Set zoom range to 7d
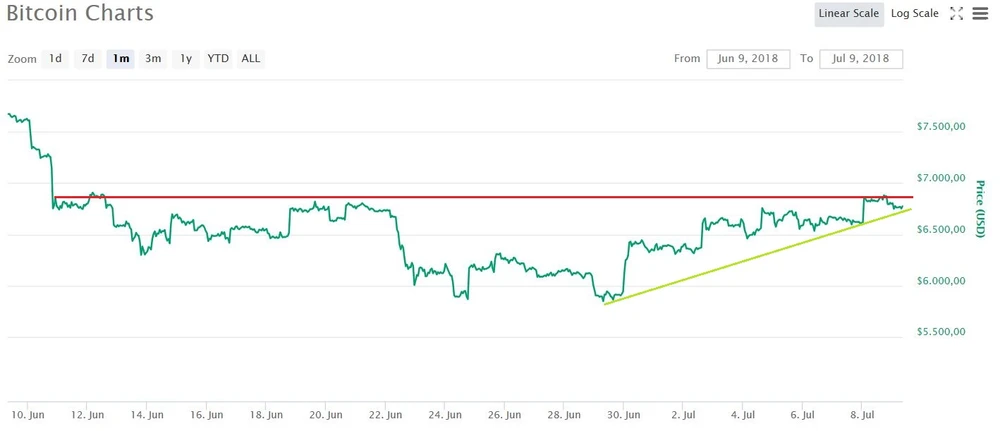Image resolution: width=1000 pixels, height=431 pixels. 88,59
